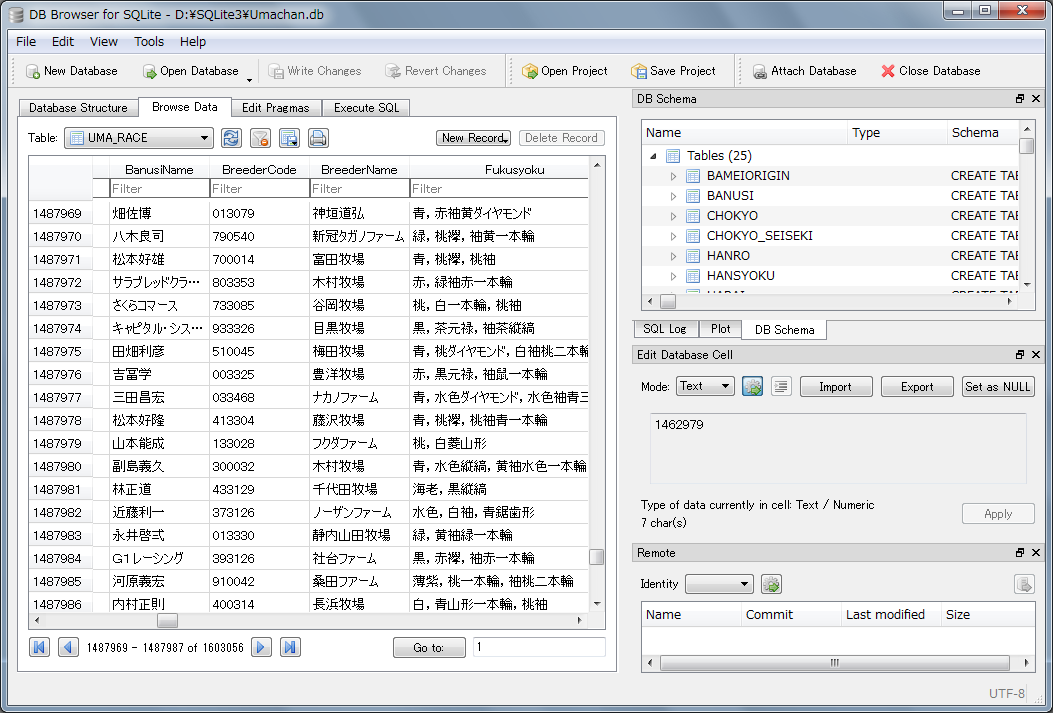Click Attach Database in toolbar

click(805, 71)
